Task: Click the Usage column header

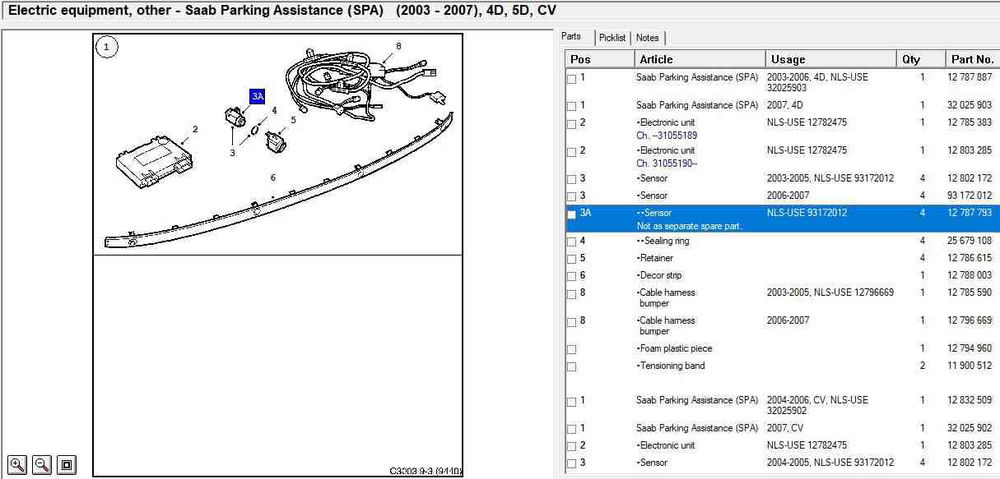Action: pyautogui.click(x=828, y=59)
